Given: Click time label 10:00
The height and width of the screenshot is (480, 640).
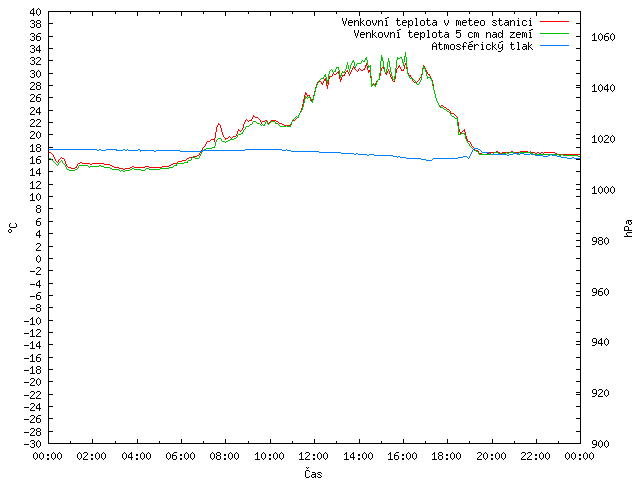Looking at the screenshot, I should coord(269,456).
